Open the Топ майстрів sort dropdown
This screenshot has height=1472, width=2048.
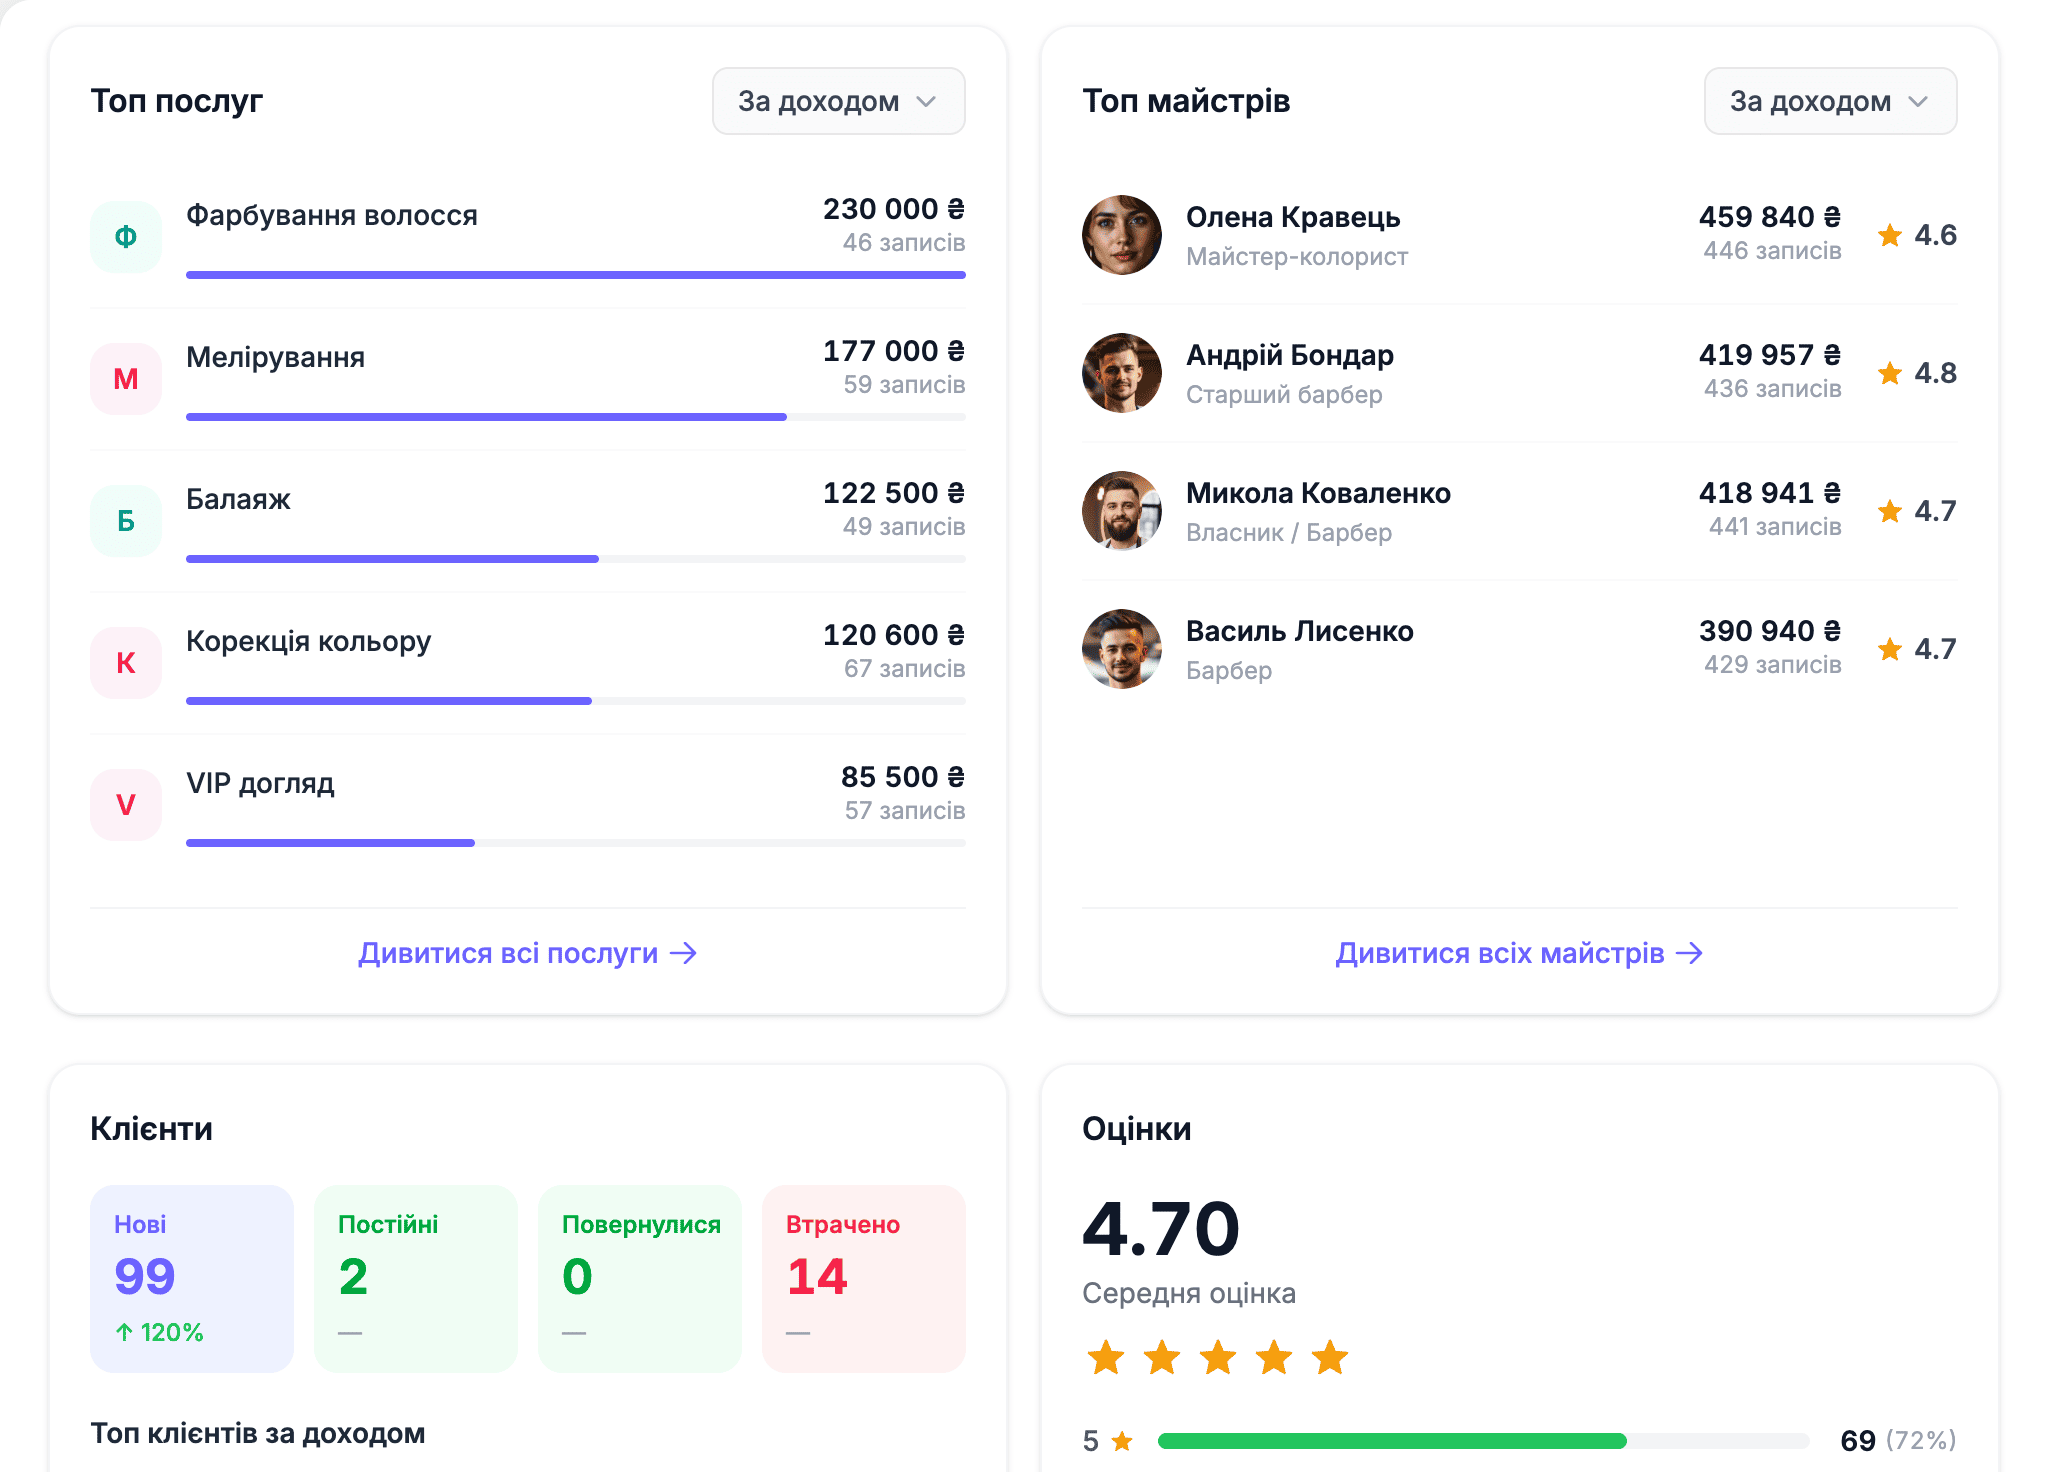click(1830, 101)
